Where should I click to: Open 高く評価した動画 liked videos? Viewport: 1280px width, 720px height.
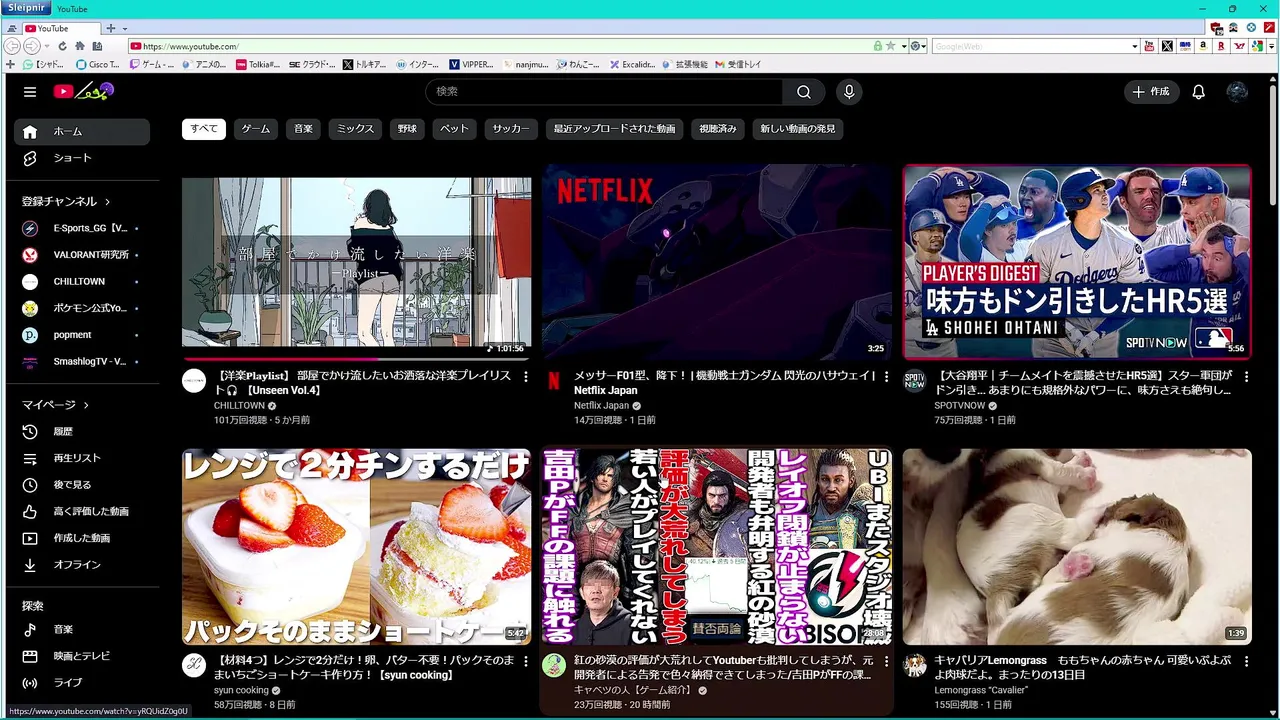click(x=82, y=511)
